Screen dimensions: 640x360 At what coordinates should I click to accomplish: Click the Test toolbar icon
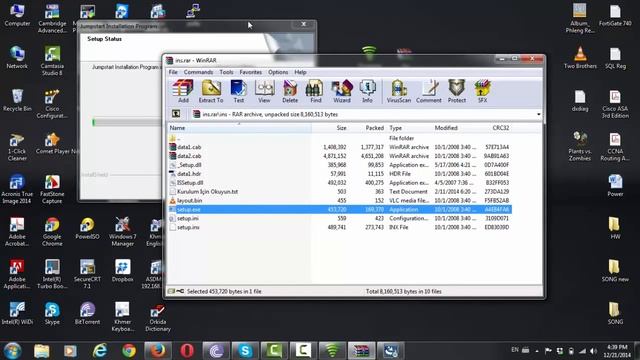coord(238,91)
